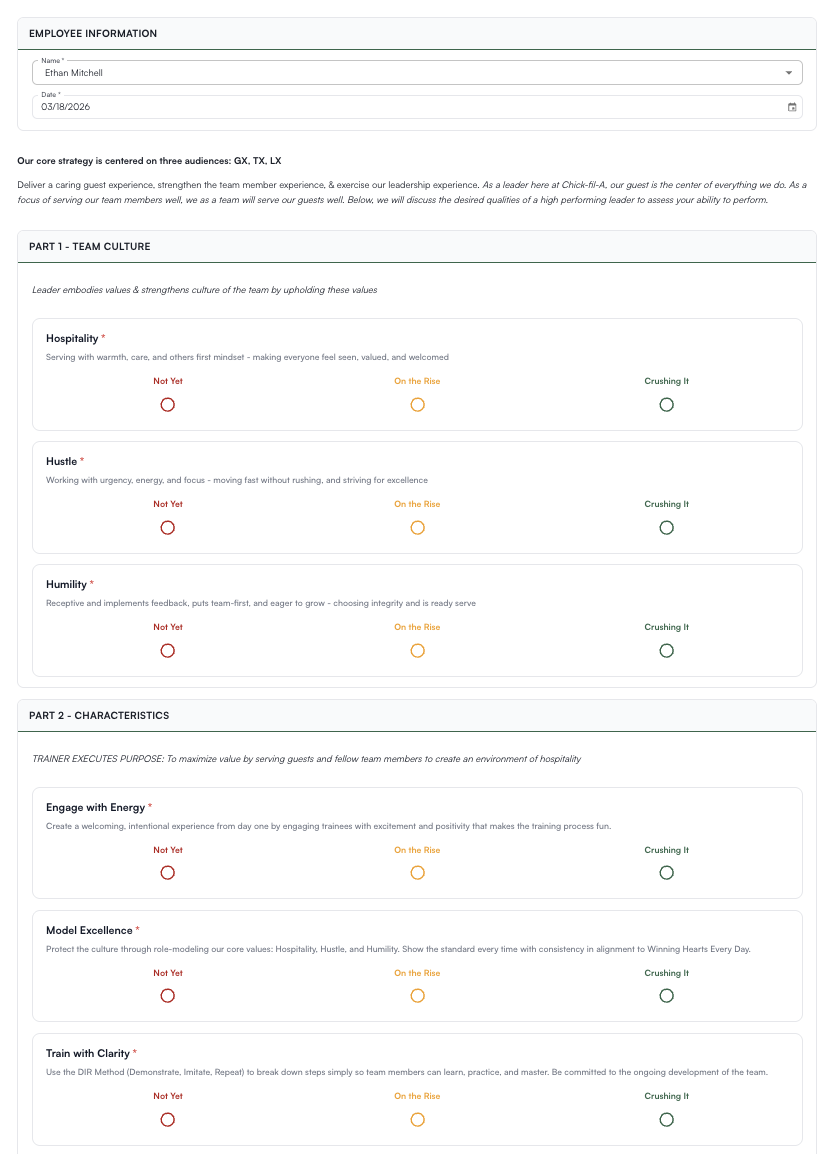Screen dimensions: 834x1154
Task: Select Crushing It for Humility
Action: click(x=666, y=650)
